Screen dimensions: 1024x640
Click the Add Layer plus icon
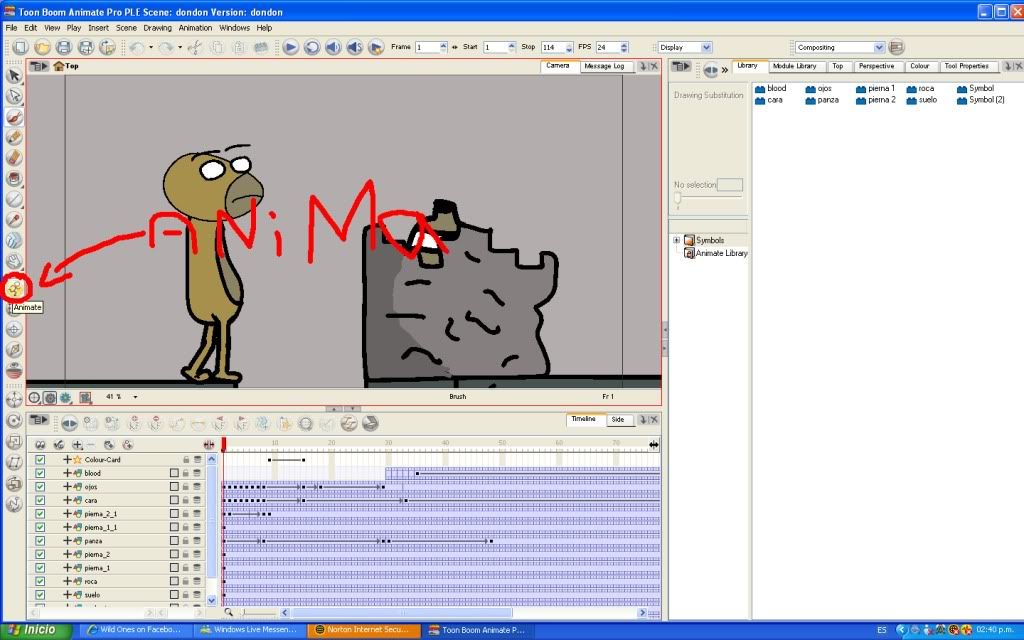pyautogui.click(x=77, y=445)
